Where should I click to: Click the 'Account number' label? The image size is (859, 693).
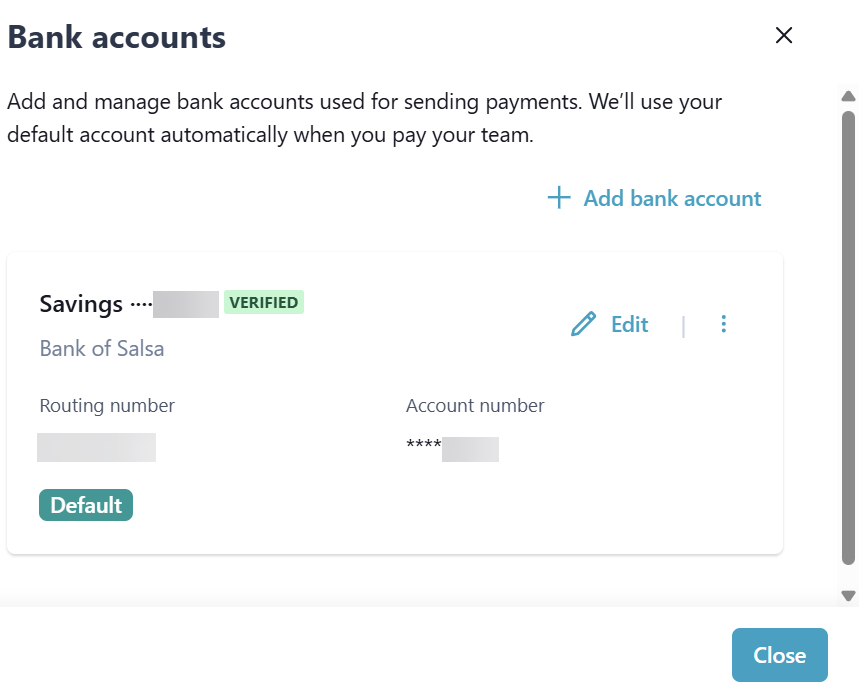(475, 405)
